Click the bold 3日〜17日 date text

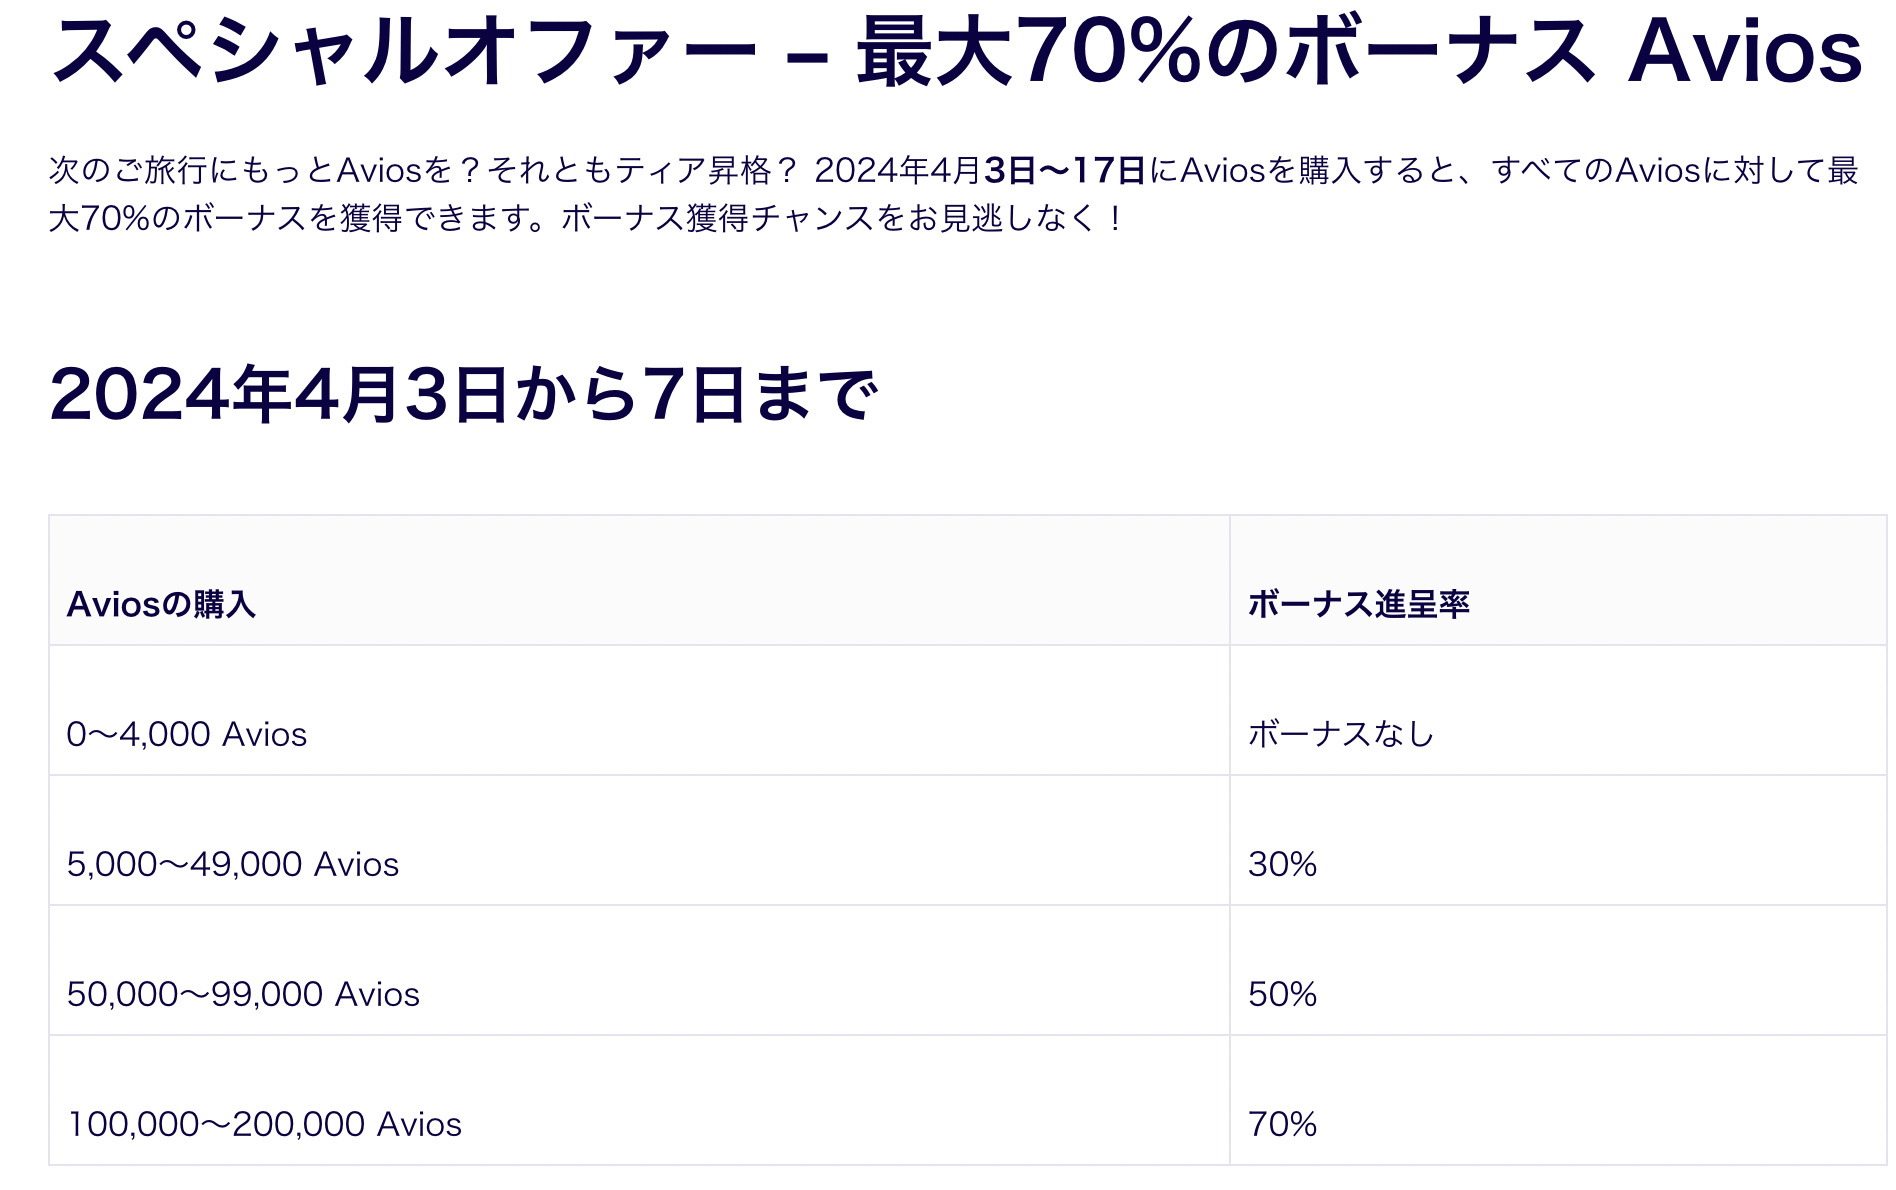[x=1065, y=170]
